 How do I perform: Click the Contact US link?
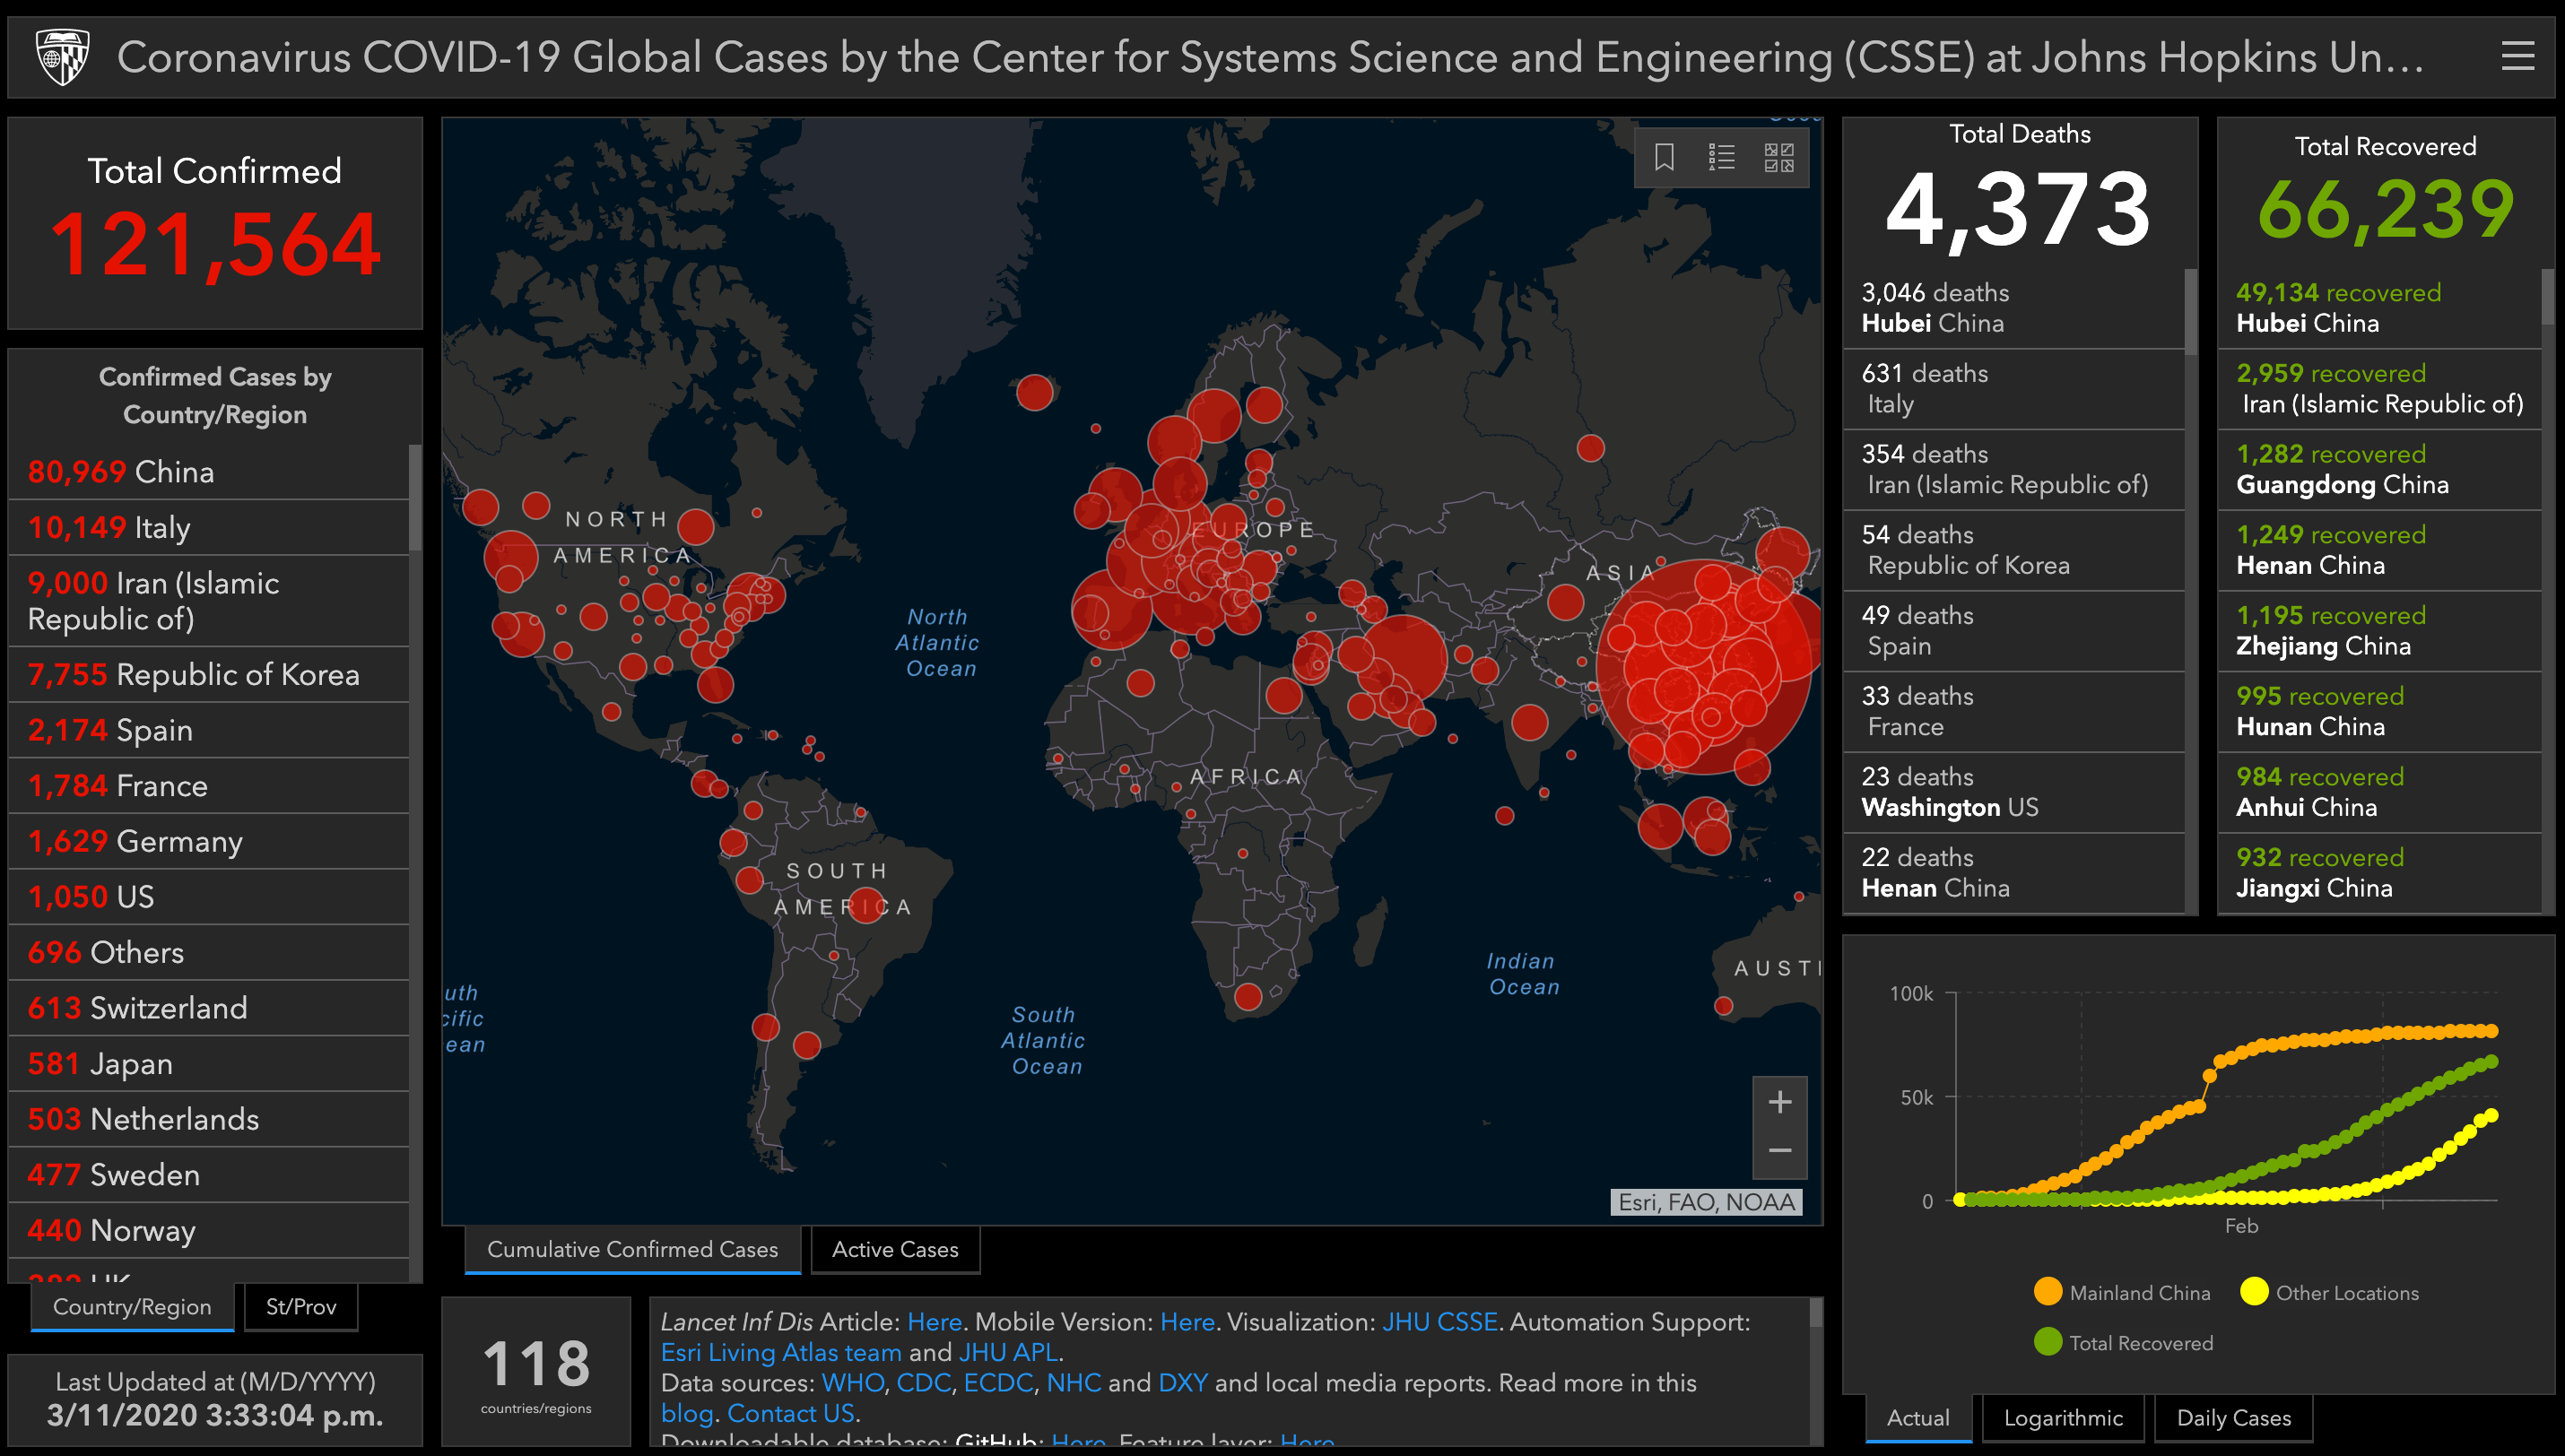[x=790, y=1413]
